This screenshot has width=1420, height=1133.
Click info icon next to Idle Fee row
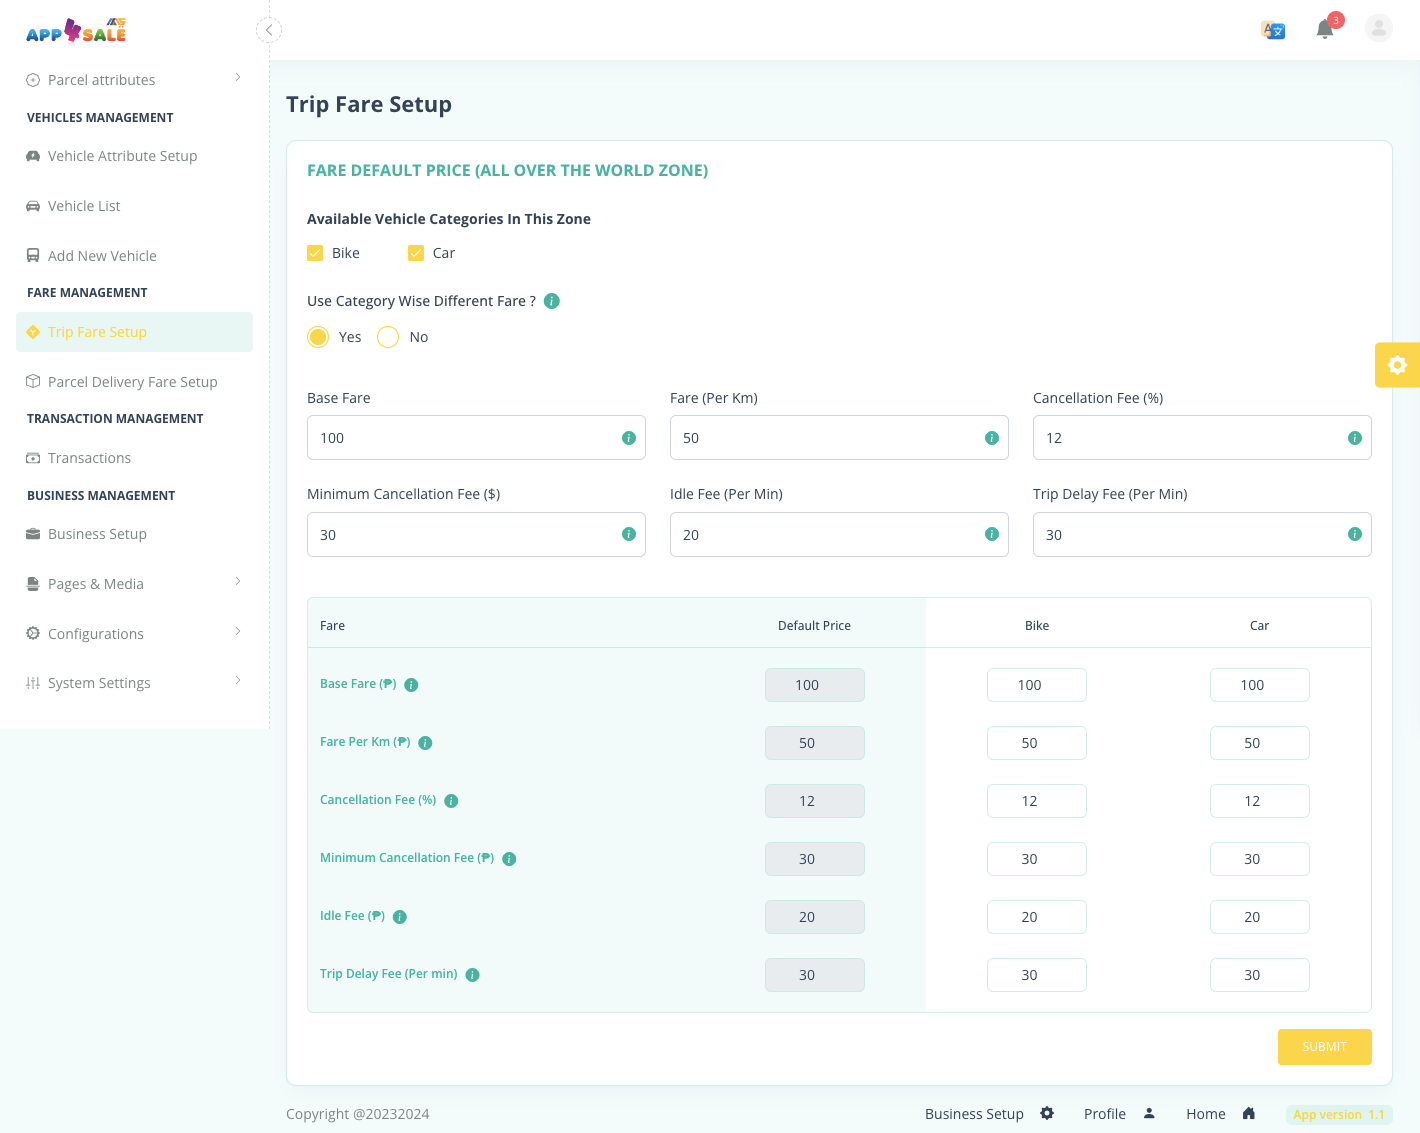point(400,917)
